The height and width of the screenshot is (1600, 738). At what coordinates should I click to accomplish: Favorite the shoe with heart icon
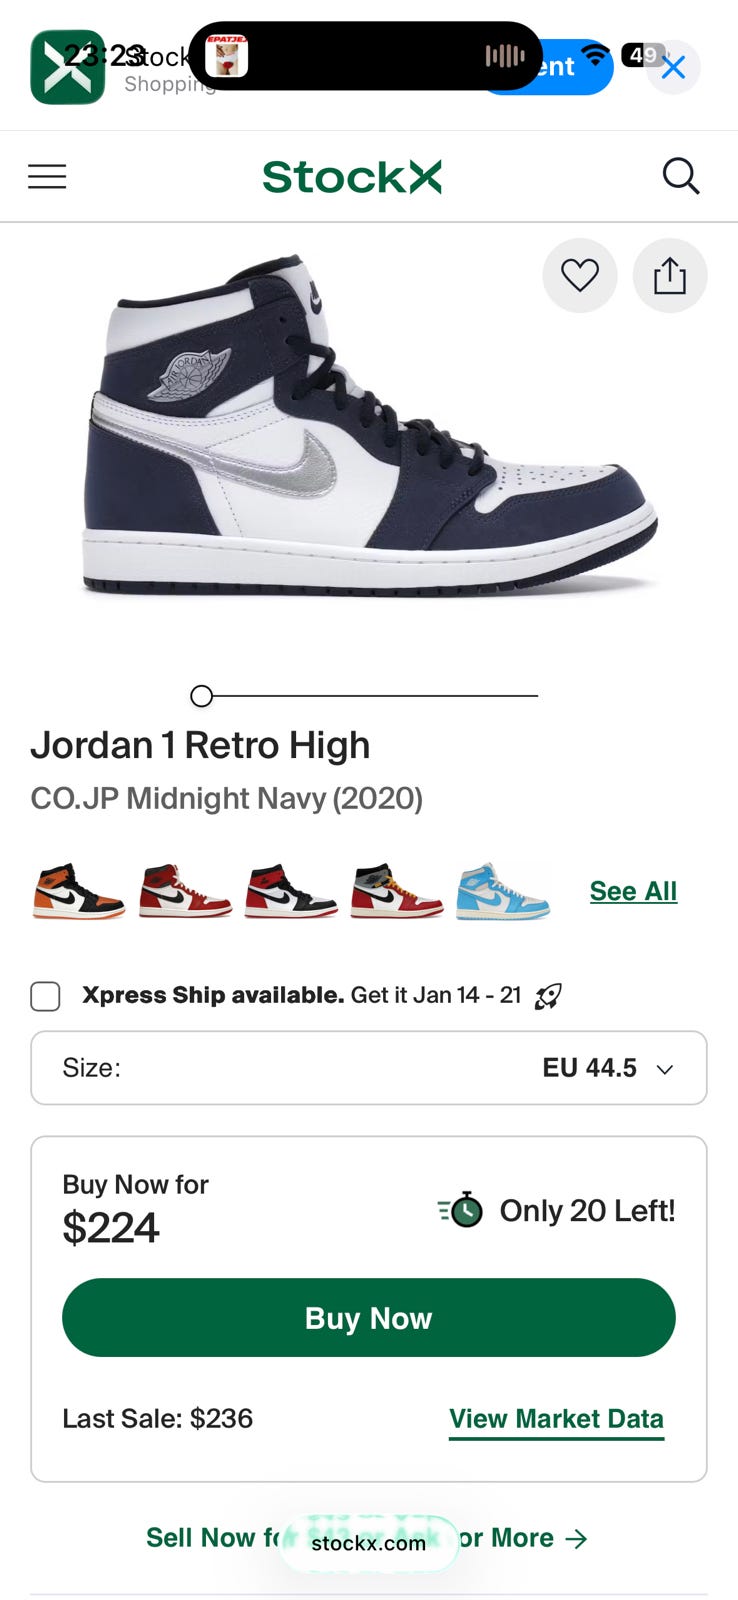point(579,275)
